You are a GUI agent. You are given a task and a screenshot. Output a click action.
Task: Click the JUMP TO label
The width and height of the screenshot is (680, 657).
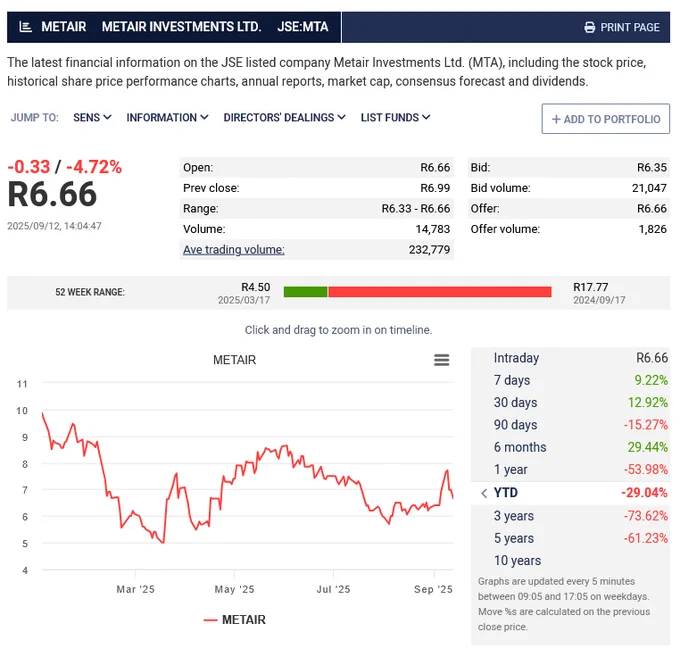pyautogui.click(x=35, y=118)
